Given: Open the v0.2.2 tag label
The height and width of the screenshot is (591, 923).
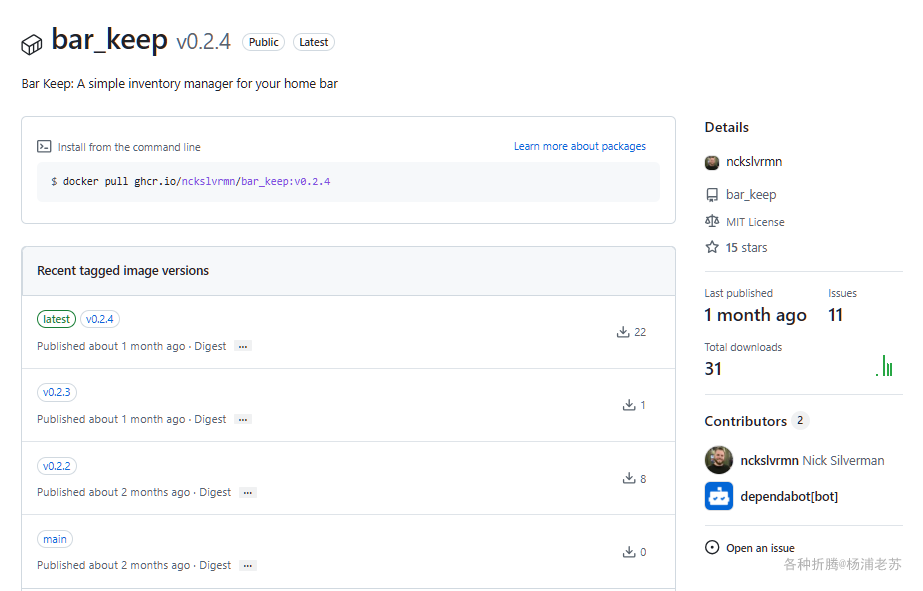Looking at the screenshot, I should coord(57,466).
